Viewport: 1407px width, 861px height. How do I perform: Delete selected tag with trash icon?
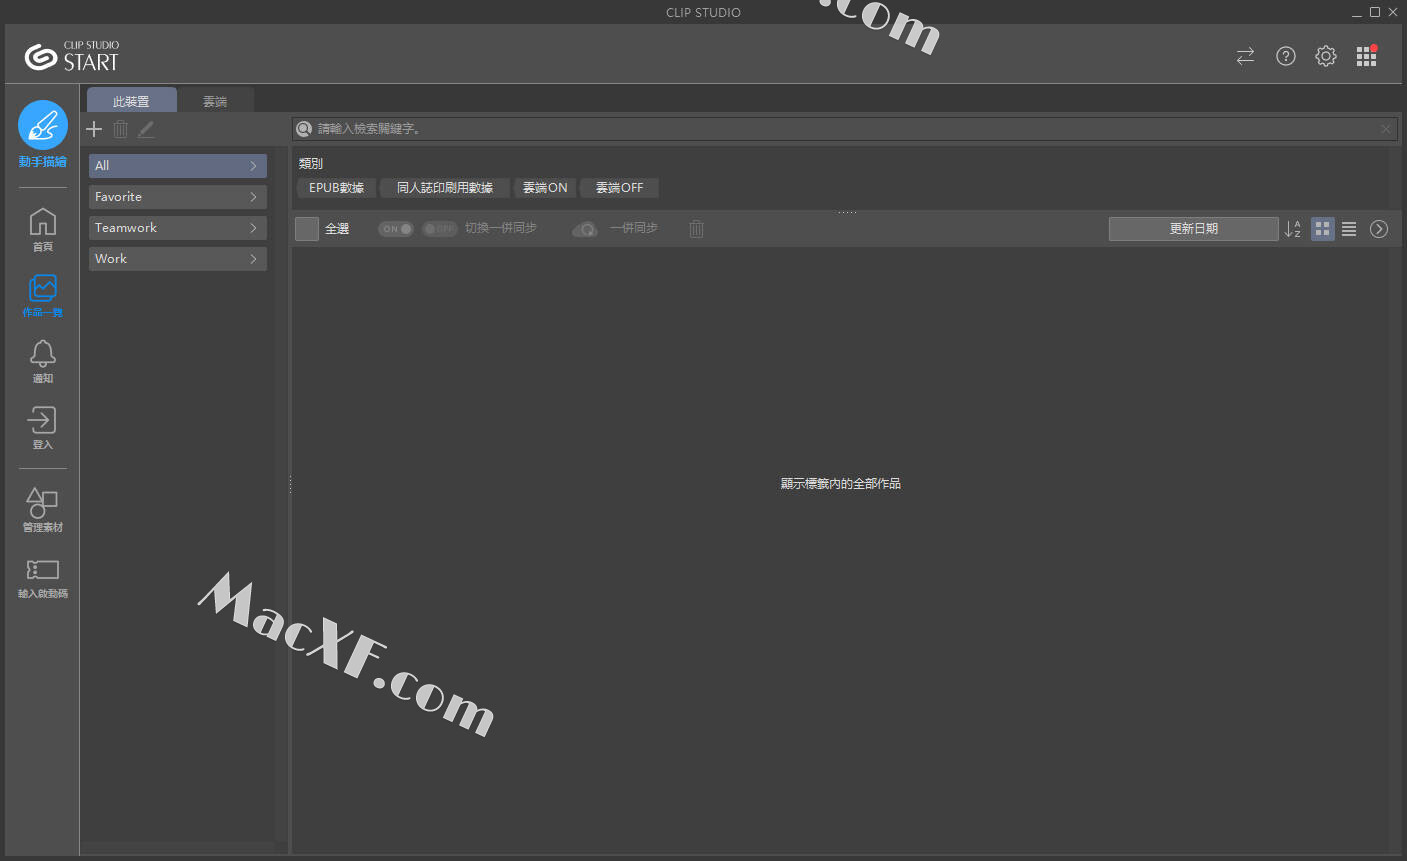[x=121, y=129]
